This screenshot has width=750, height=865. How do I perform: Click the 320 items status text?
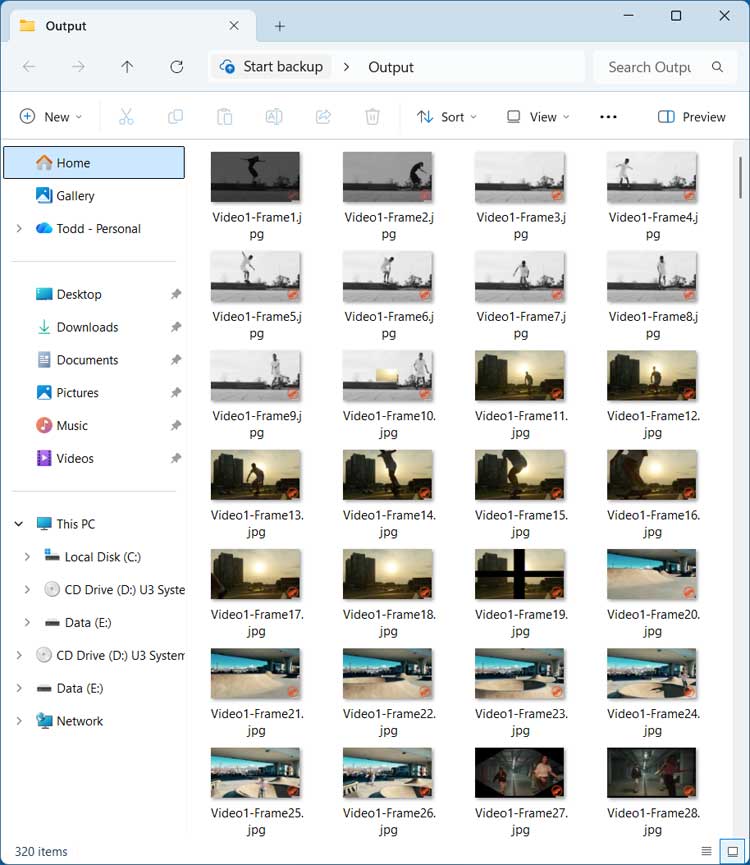click(41, 851)
